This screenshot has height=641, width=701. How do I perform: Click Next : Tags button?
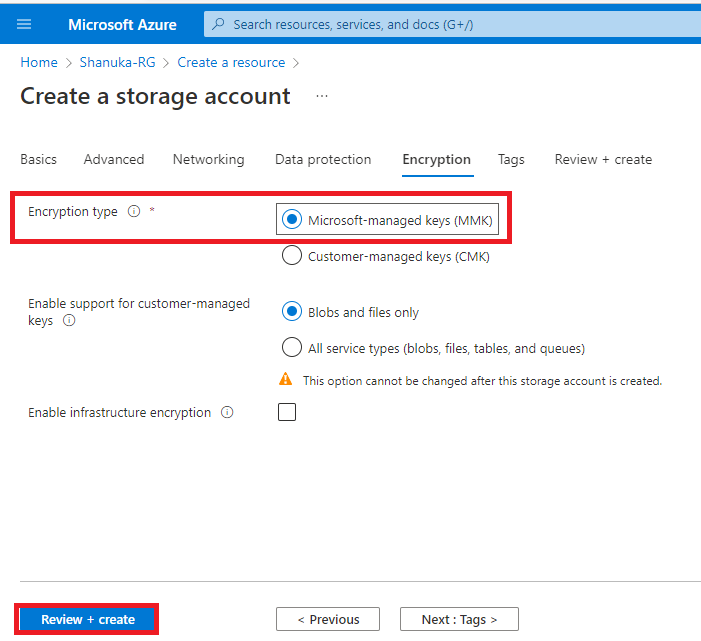tap(459, 619)
